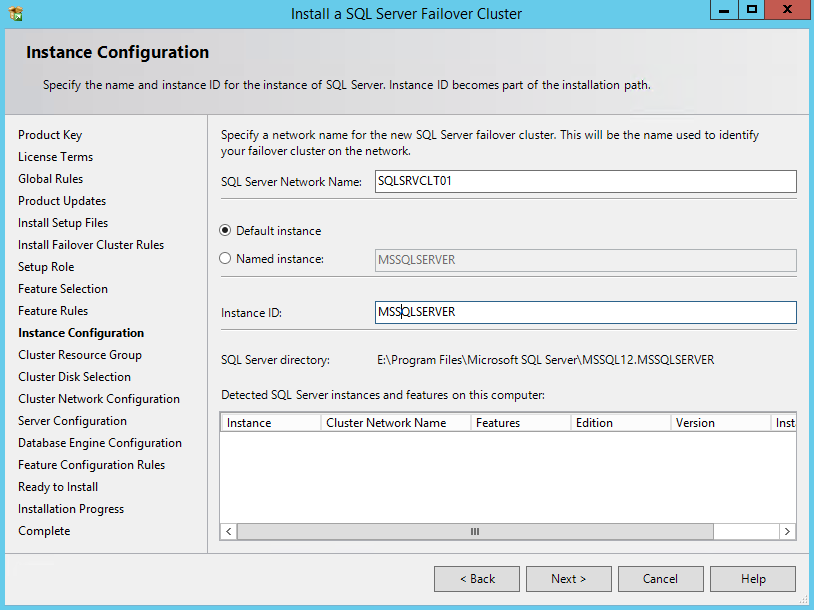Click the horizontal scrollbar left arrow
814x610 pixels.
229,532
